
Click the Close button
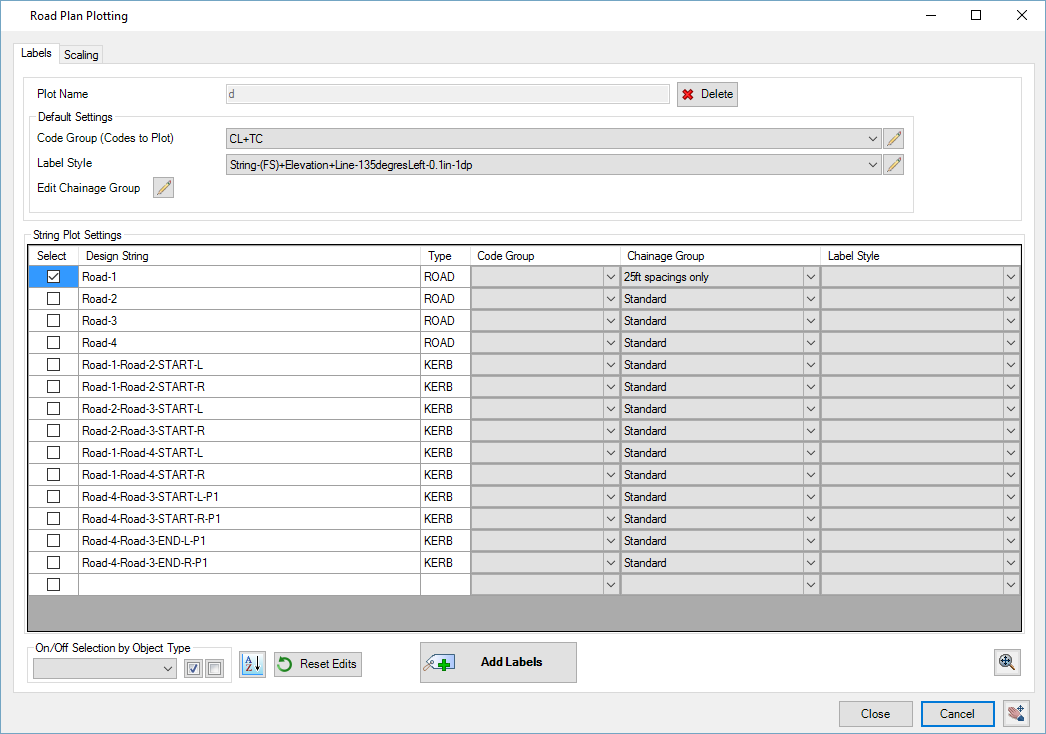pos(875,714)
